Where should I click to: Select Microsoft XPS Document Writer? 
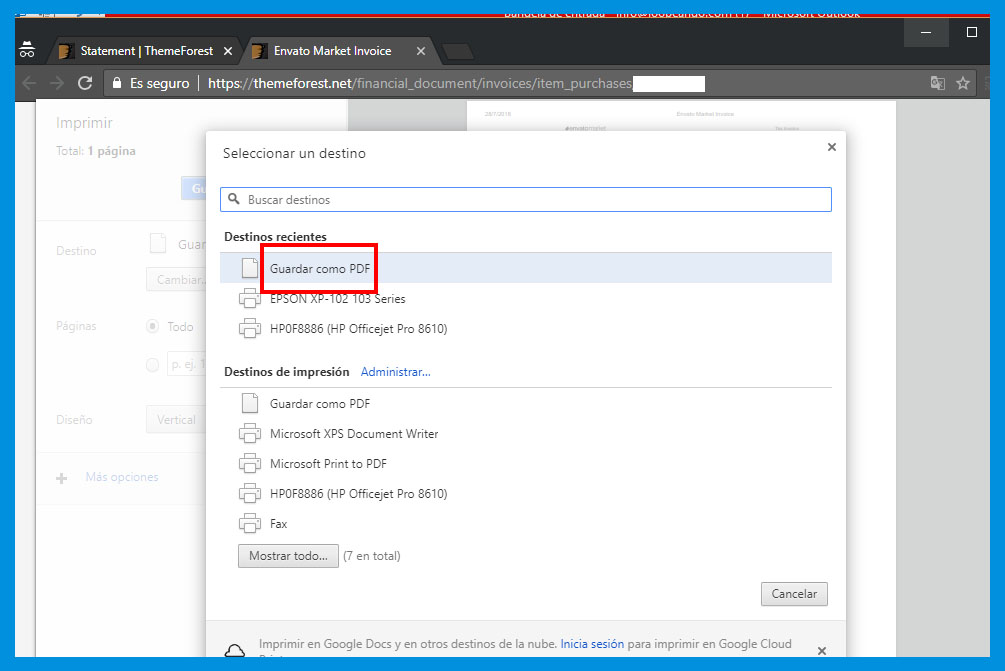pyautogui.click(x=526, y=434)
